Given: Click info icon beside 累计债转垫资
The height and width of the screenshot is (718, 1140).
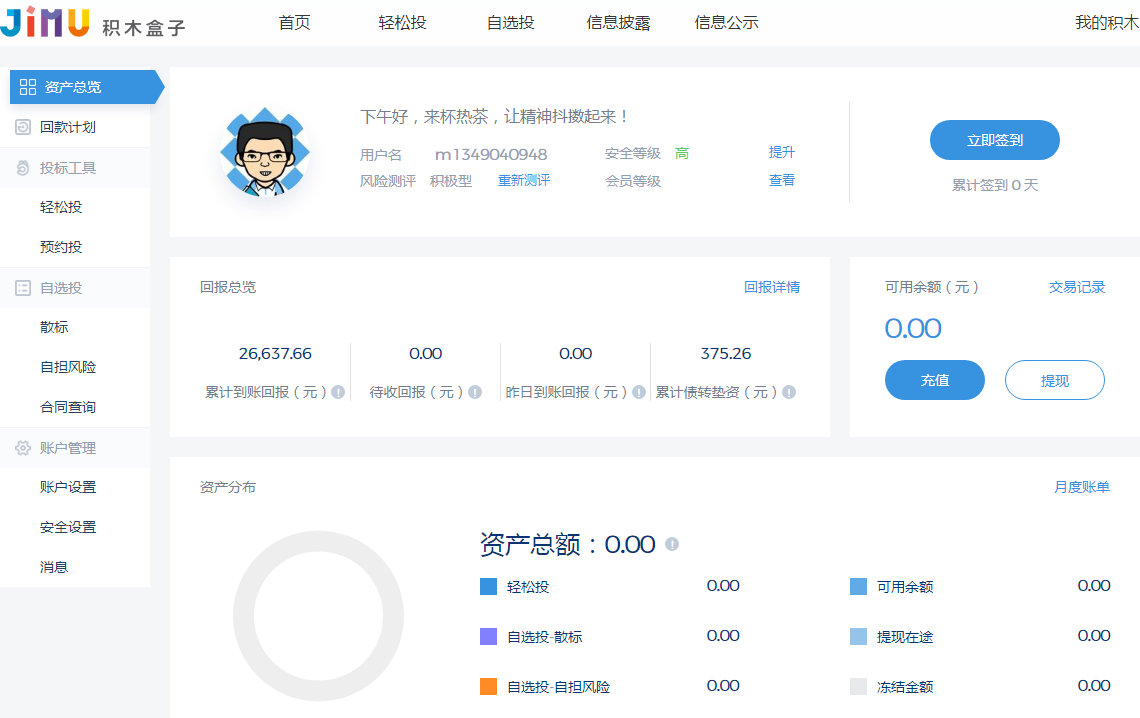Looking at the screenshot, I should tap(790, 393).
